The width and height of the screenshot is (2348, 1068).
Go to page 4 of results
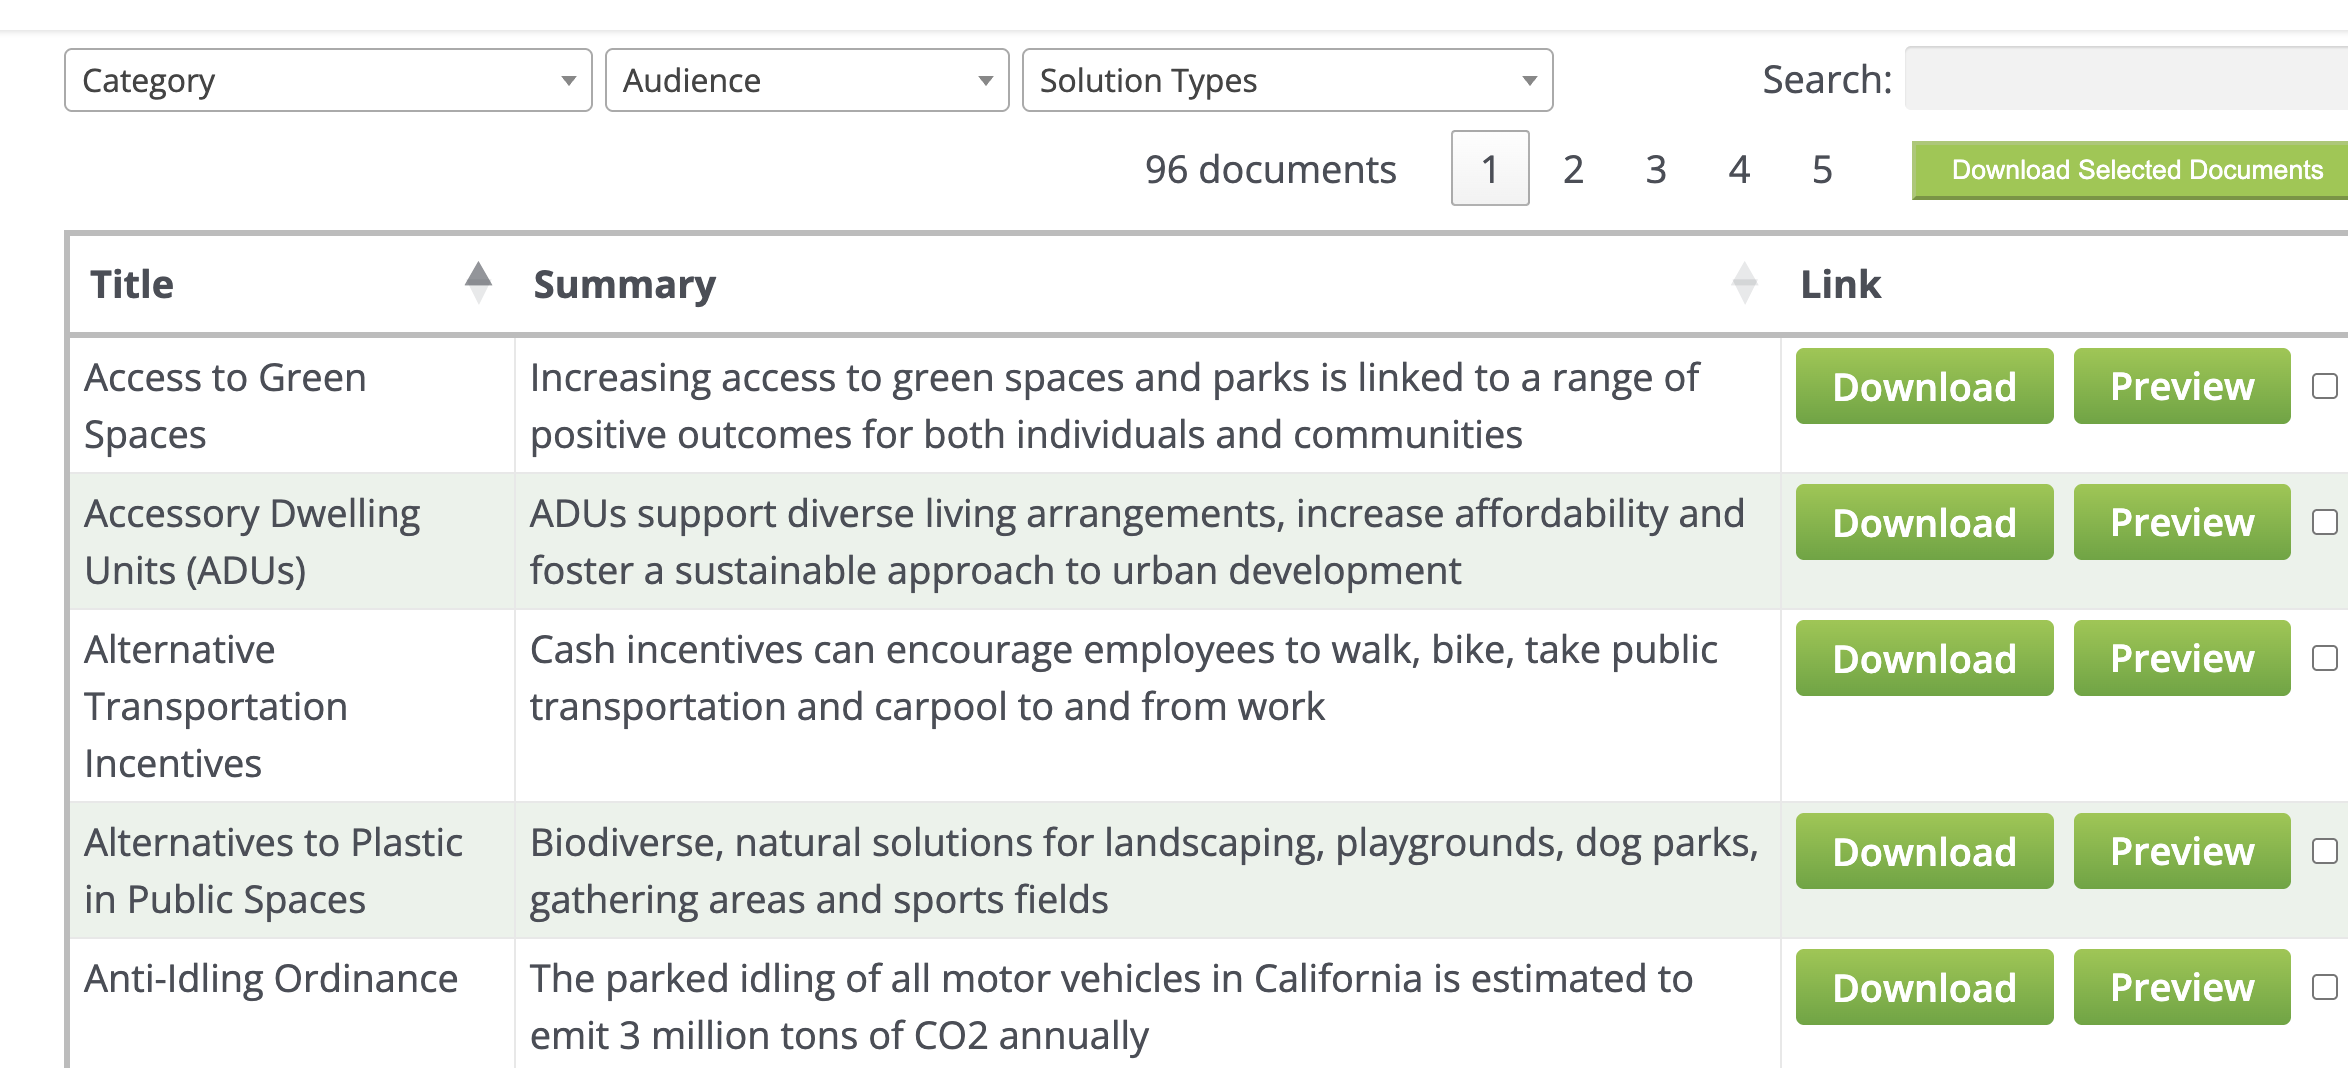1739,169
